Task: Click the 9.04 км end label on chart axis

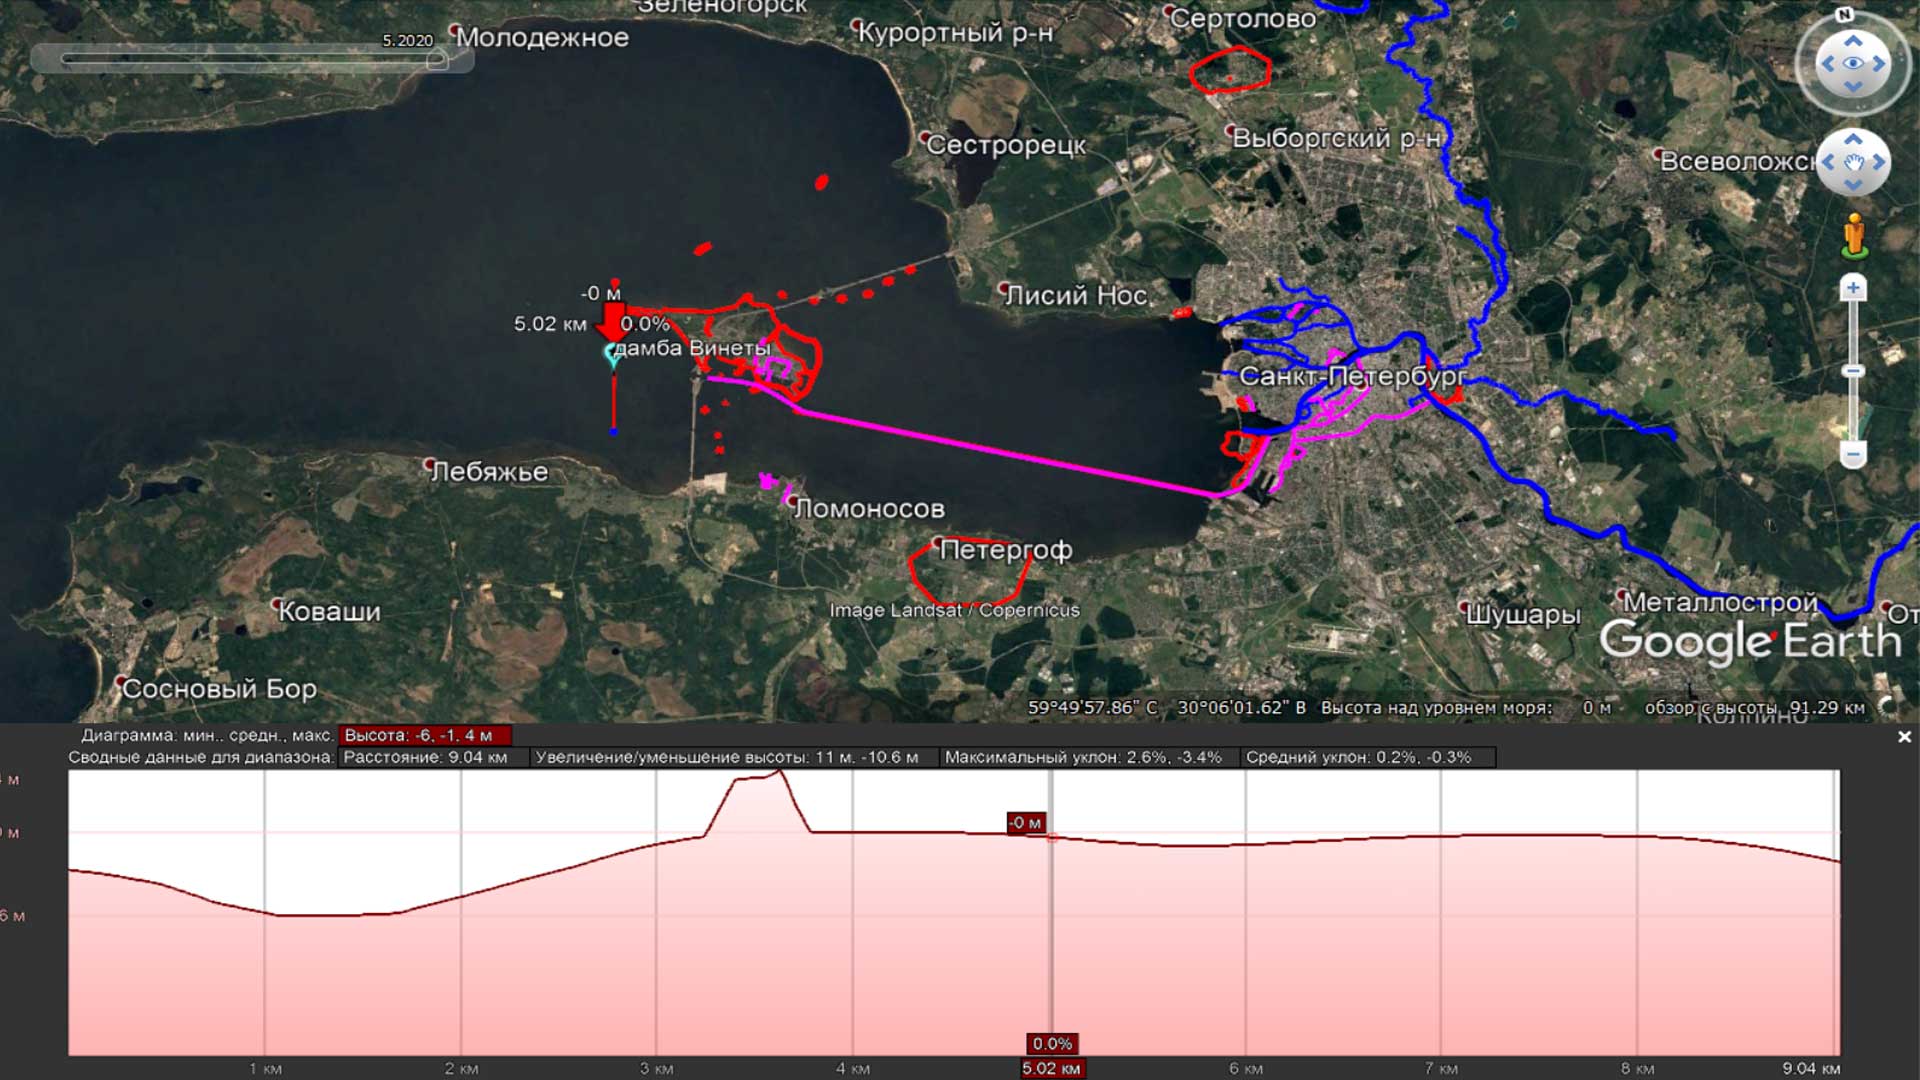Action: point(1811,1068)
